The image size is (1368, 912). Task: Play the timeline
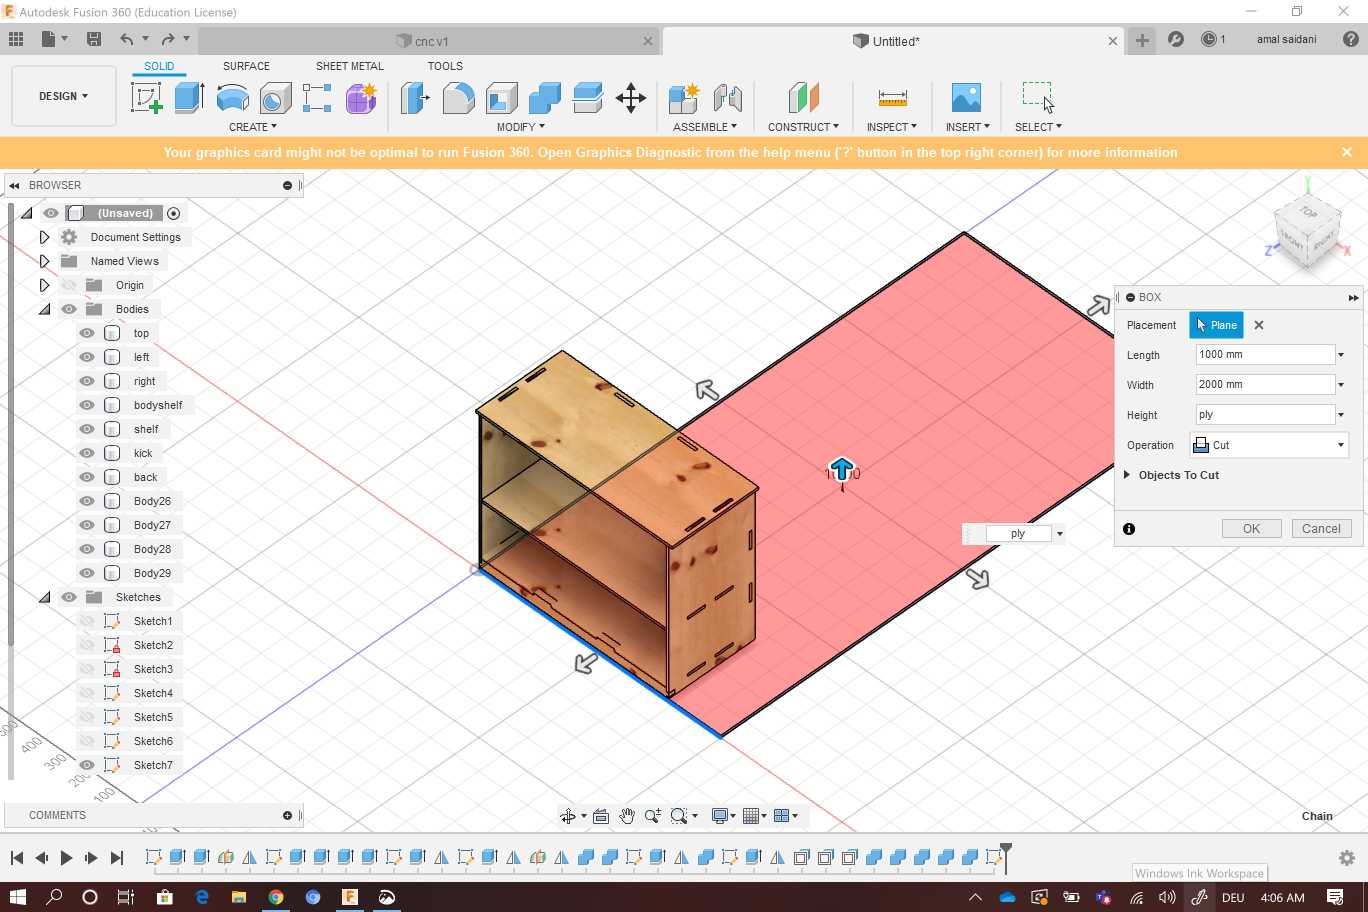66,858
